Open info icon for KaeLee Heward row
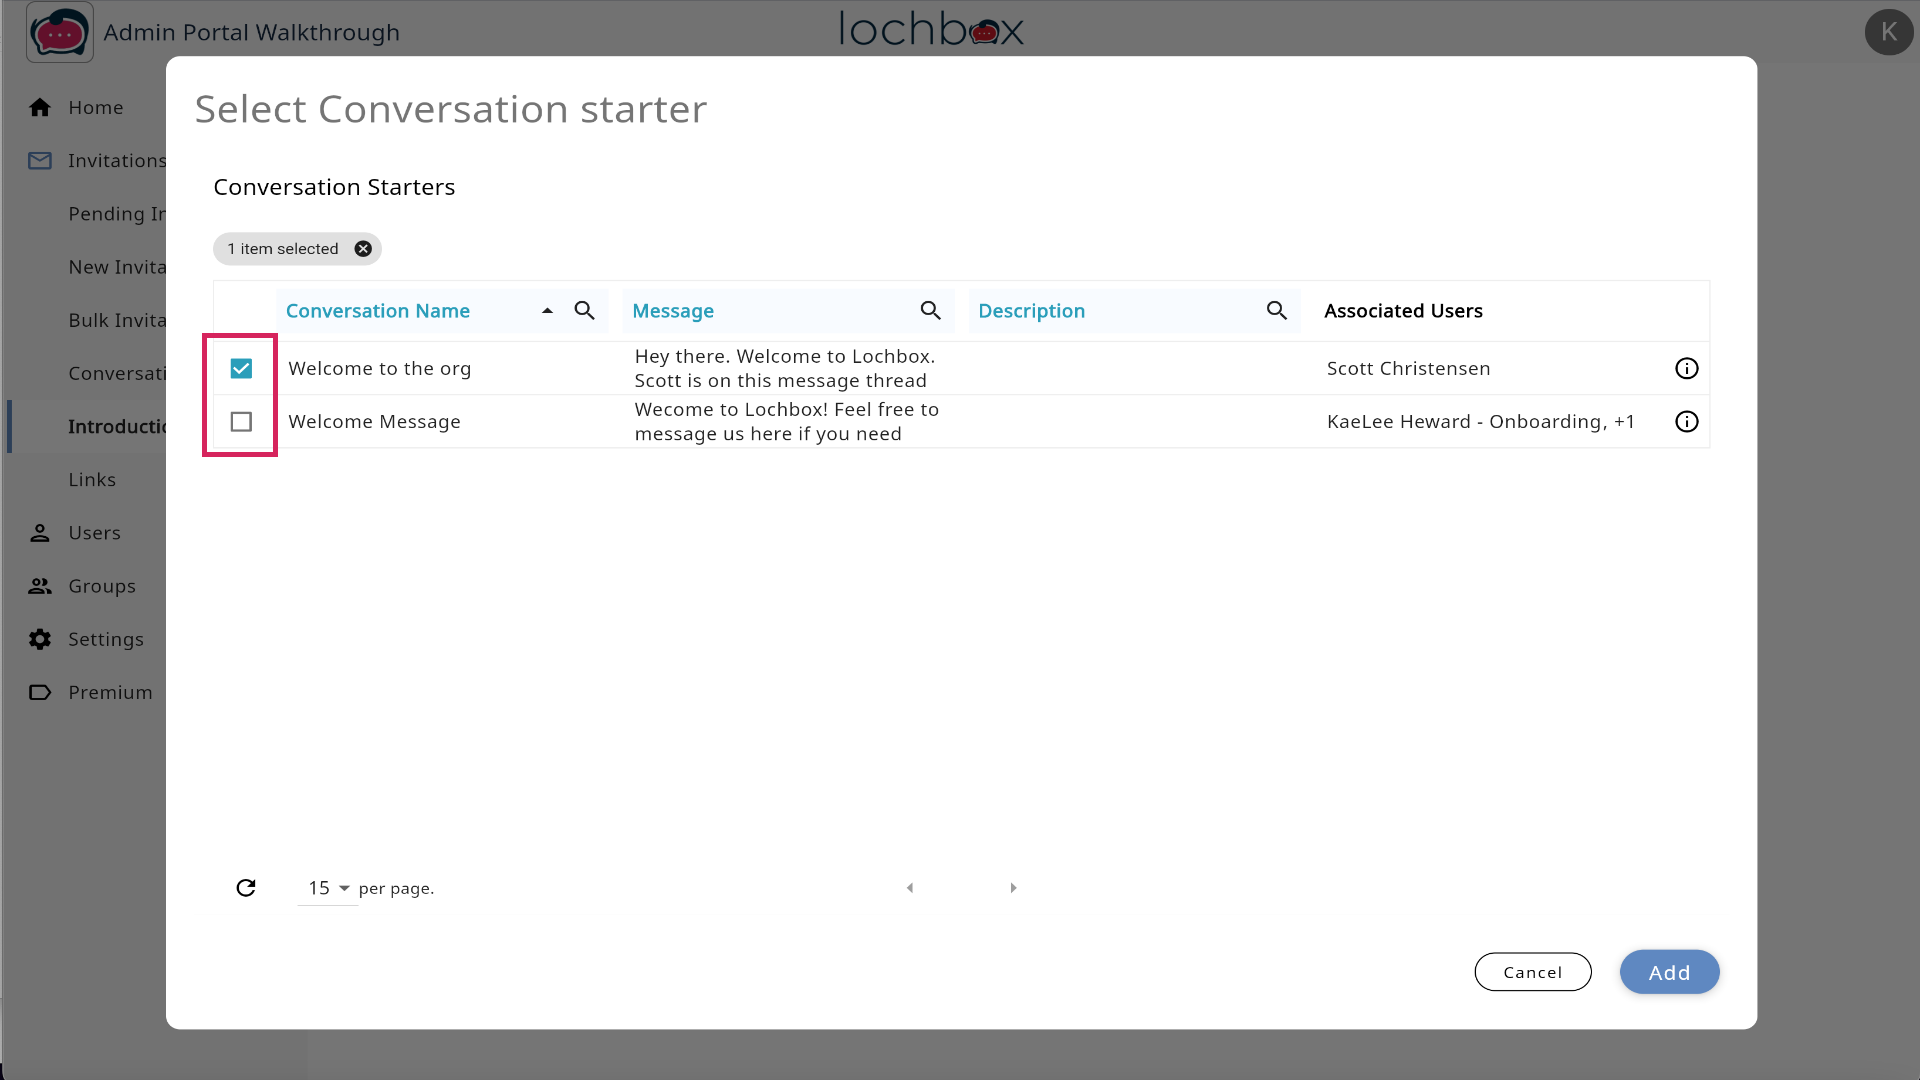Image resolution: width=1920 pixels, height=1080 pixels. click(x=1686, y=422)
